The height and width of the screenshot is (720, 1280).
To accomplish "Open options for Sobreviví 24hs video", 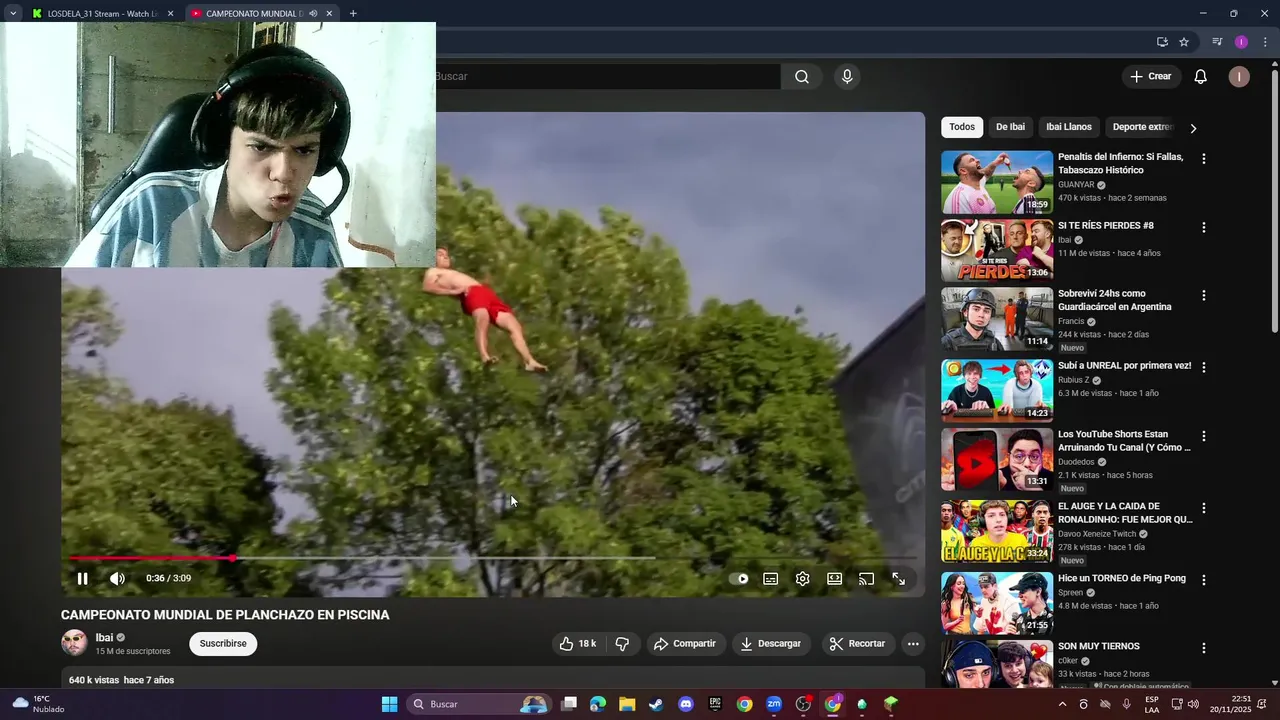I will 1204,296.
